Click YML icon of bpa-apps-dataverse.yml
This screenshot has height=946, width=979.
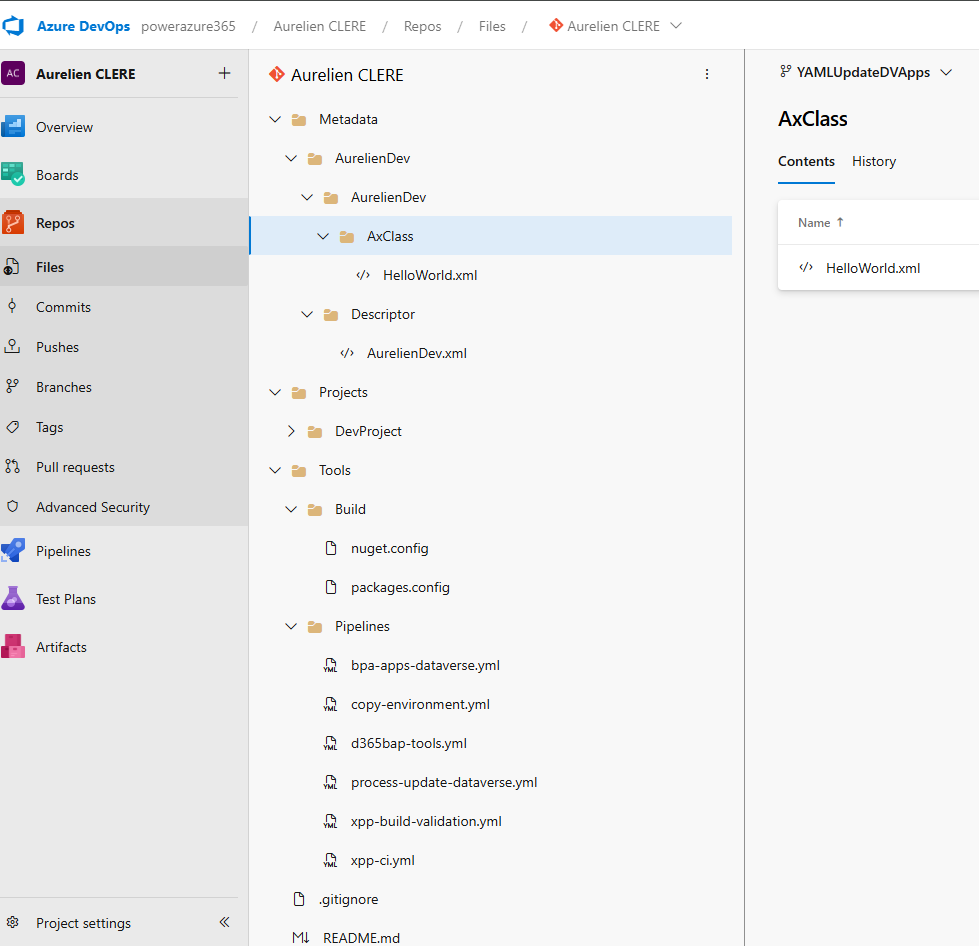click(330, 666)
